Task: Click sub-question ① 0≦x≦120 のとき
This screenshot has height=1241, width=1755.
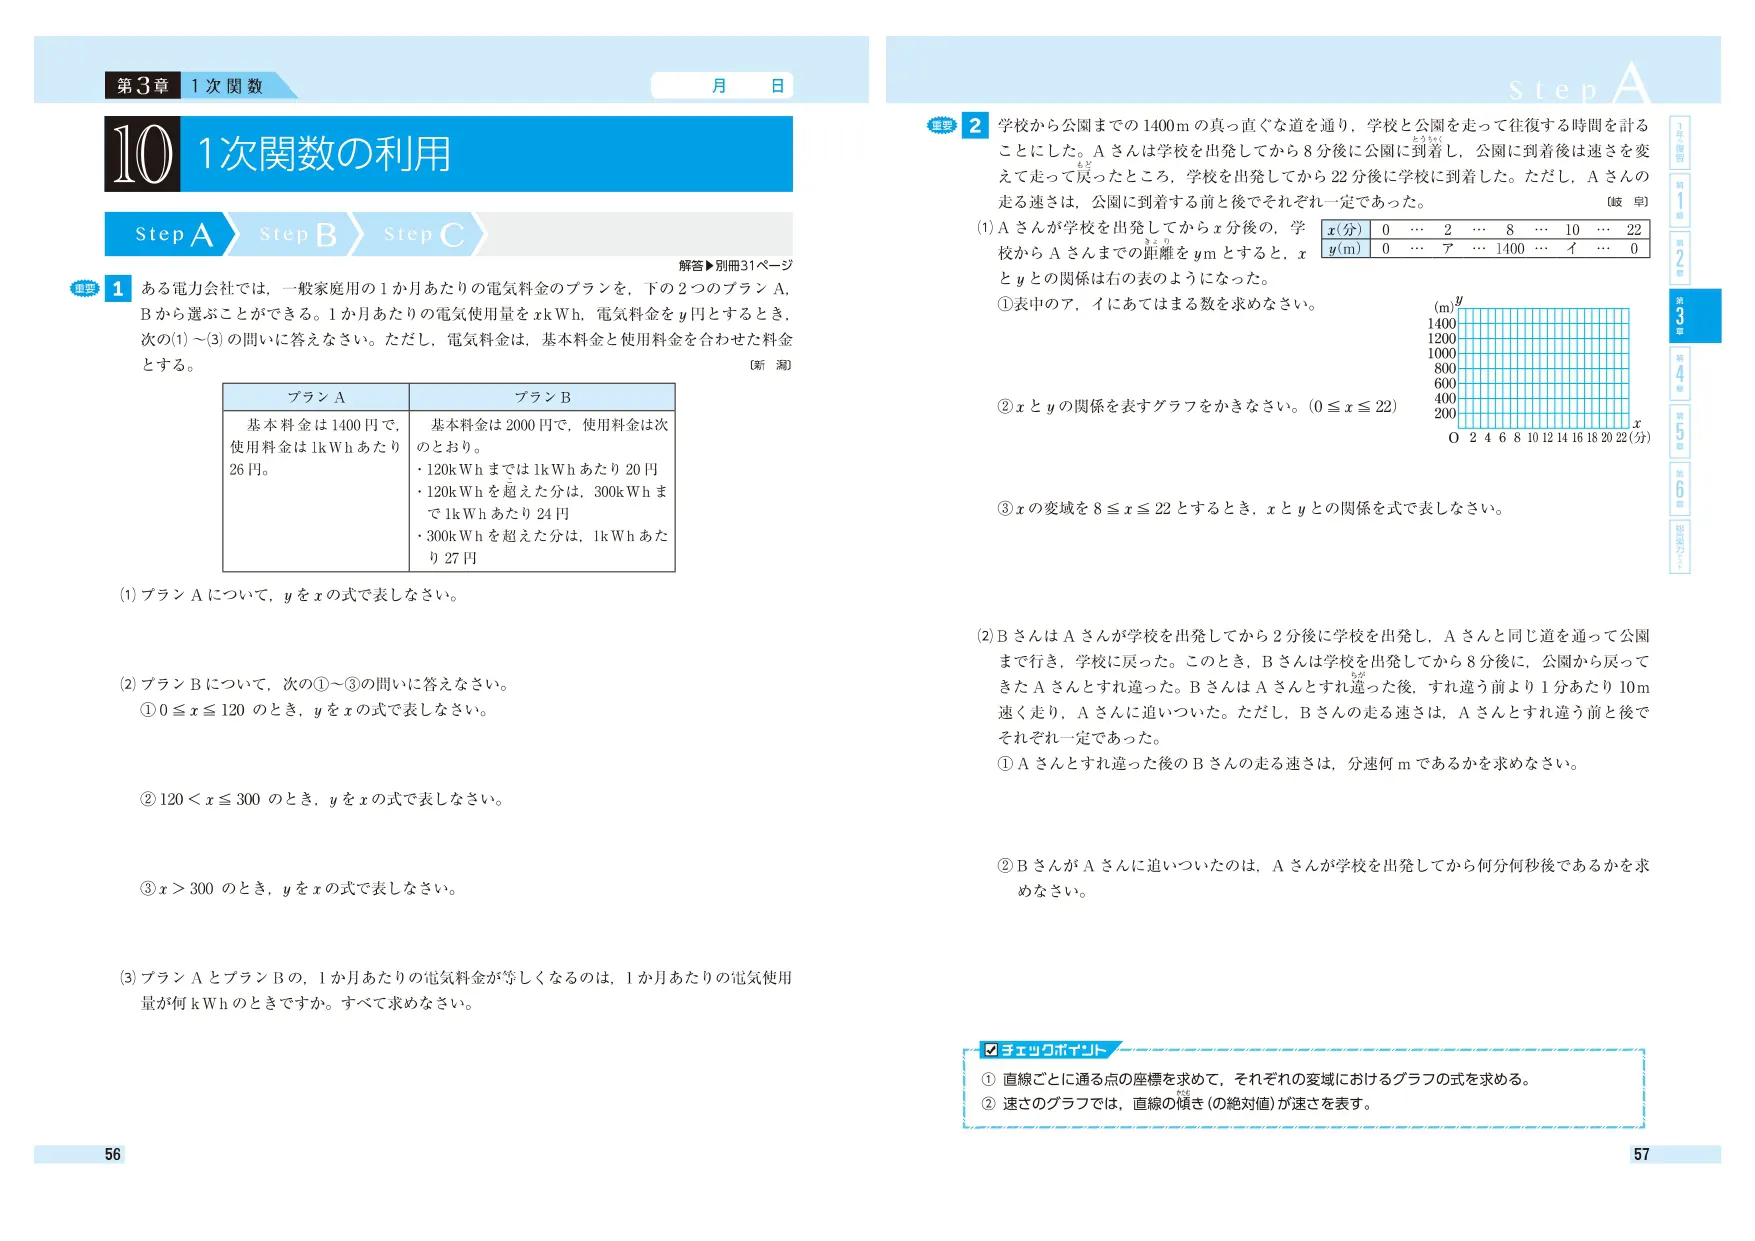Action: (x=315, y=710)
